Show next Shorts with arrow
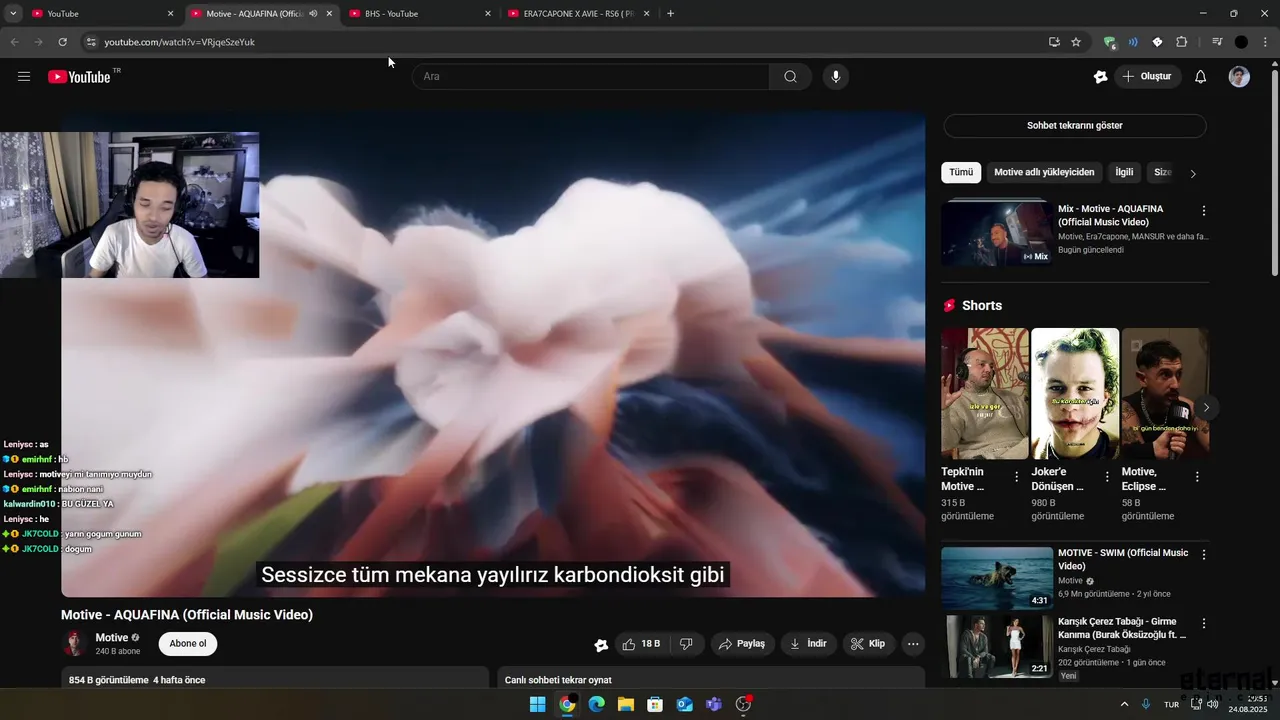The image size is (1280, 720). pos(1206,407)
